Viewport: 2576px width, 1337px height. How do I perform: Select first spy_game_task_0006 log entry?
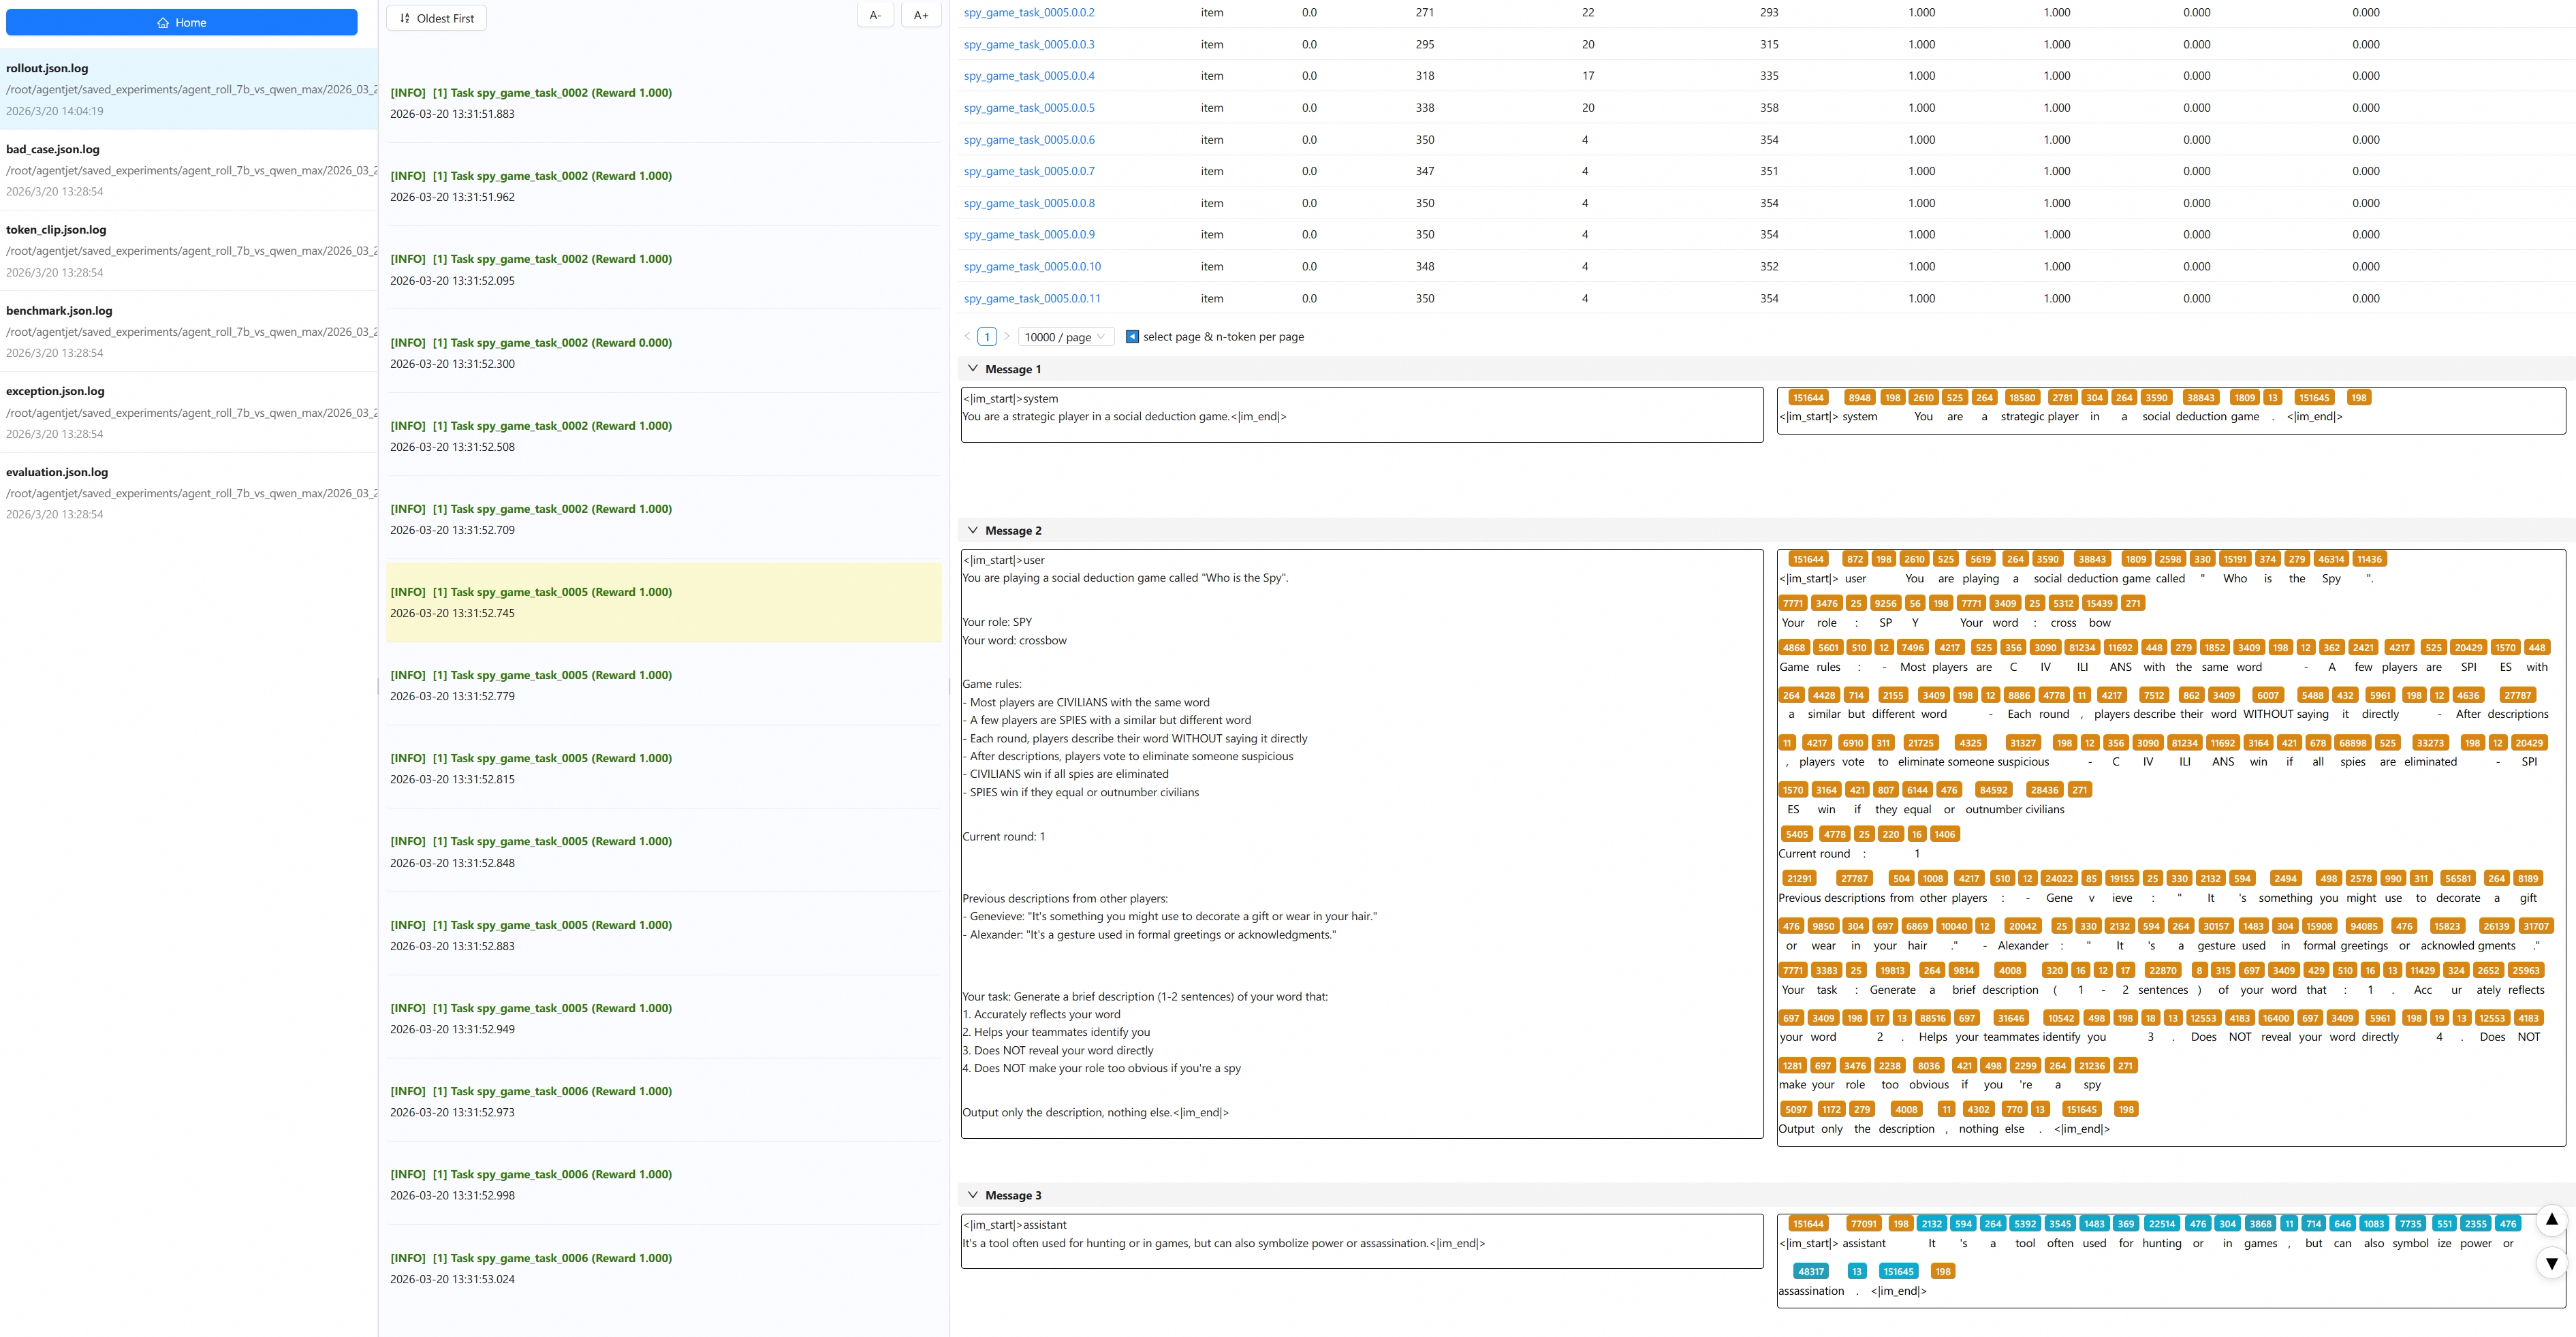[x=531, y=1092]
